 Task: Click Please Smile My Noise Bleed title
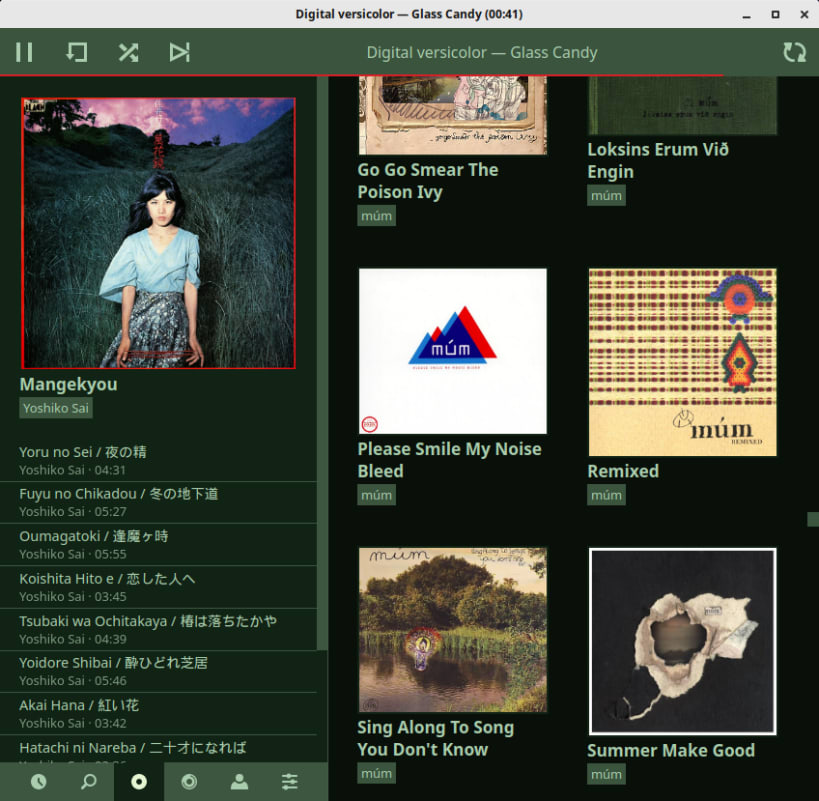pos(449,460)
